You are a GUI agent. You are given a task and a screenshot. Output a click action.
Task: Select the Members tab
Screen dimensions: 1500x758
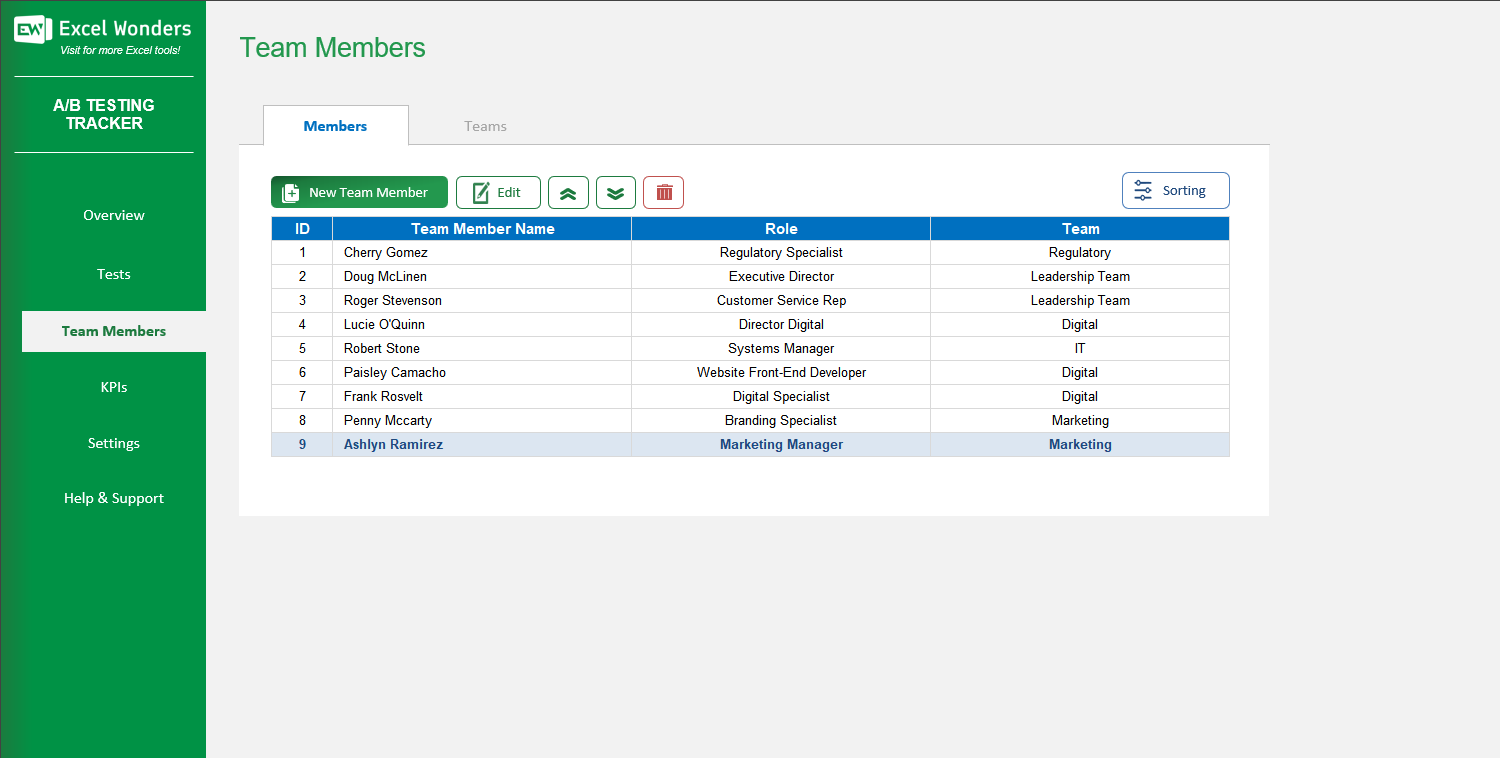(335, 125)
